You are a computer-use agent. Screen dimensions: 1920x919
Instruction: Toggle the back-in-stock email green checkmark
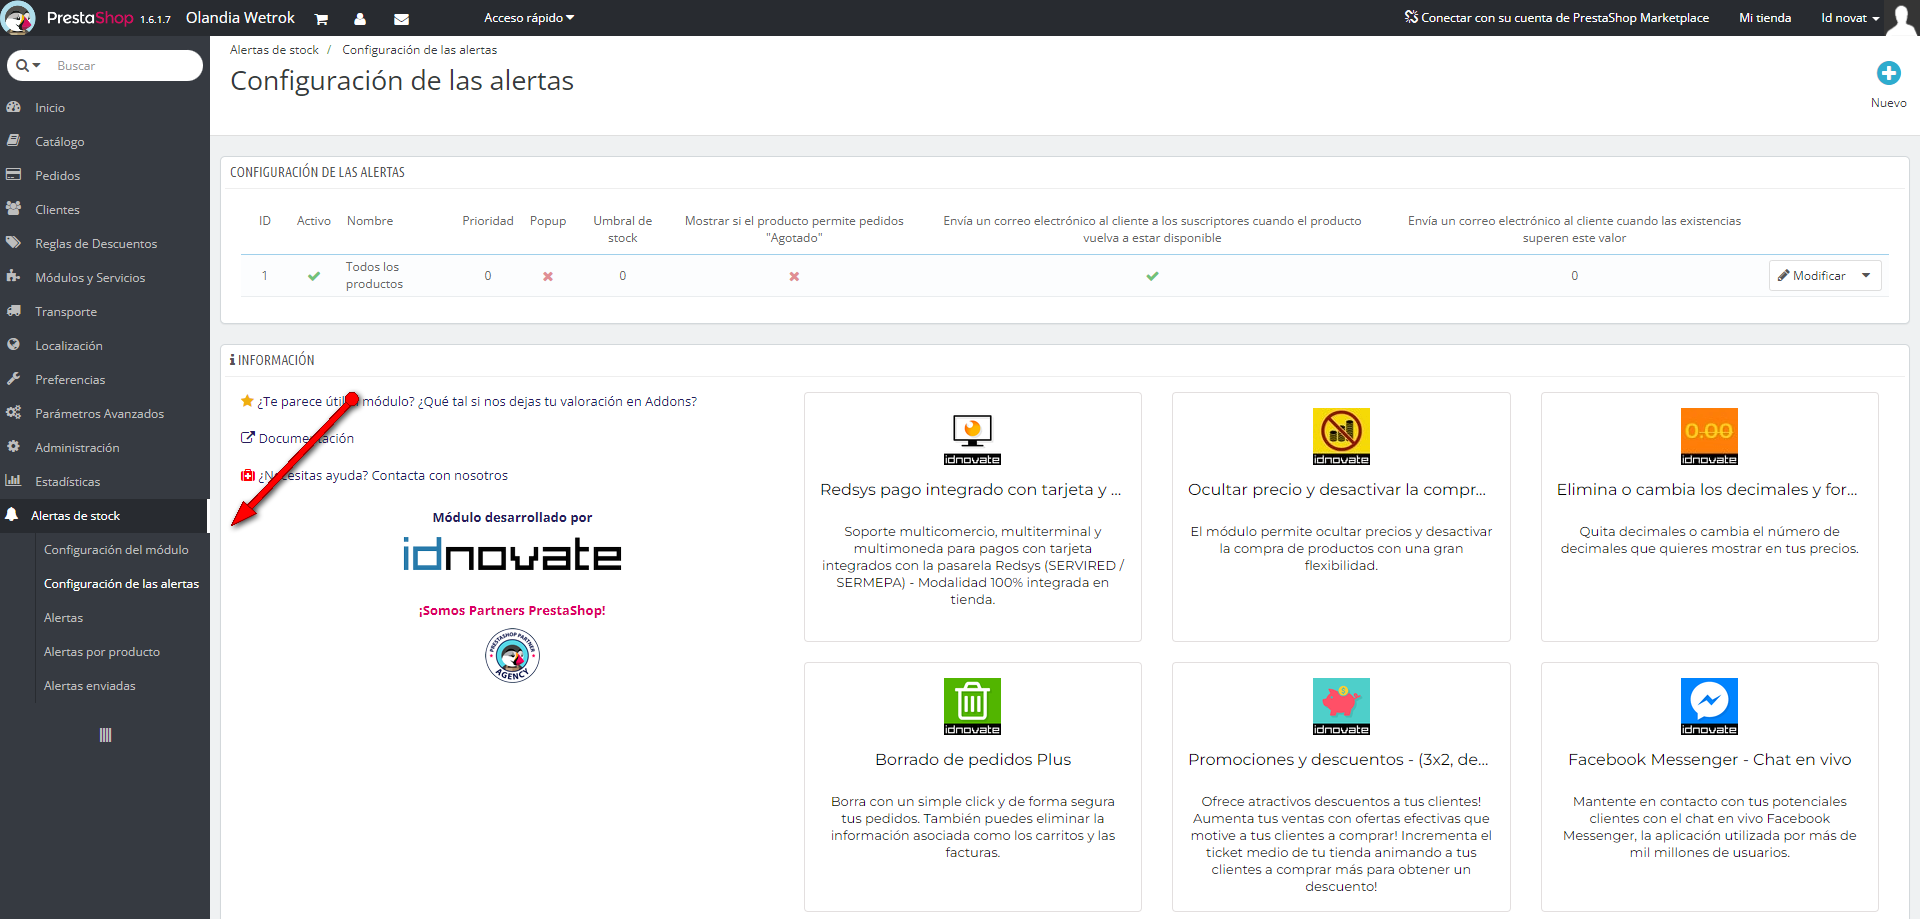[x=1152, y=276]
